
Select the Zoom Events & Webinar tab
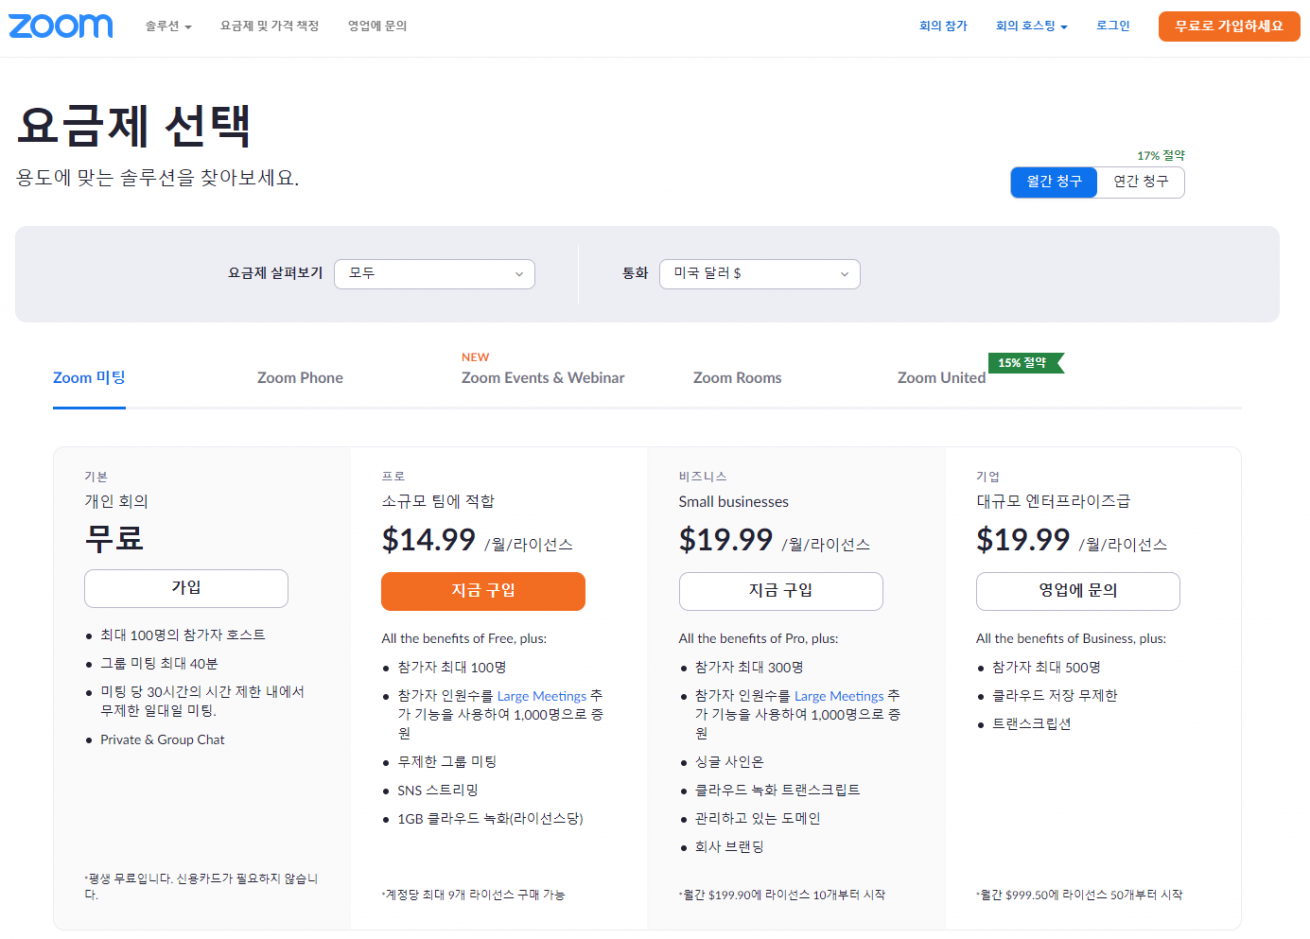point(542,378)
